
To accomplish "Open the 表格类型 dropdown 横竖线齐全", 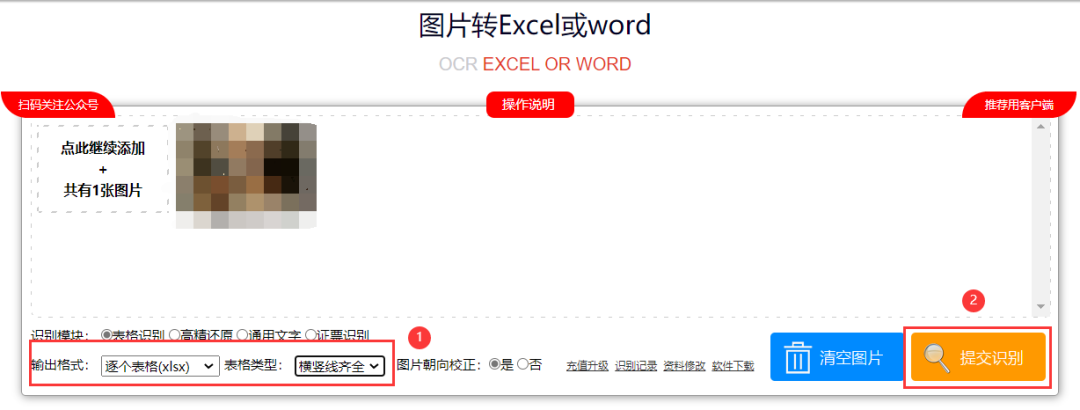I will click(x=340, y=366).
